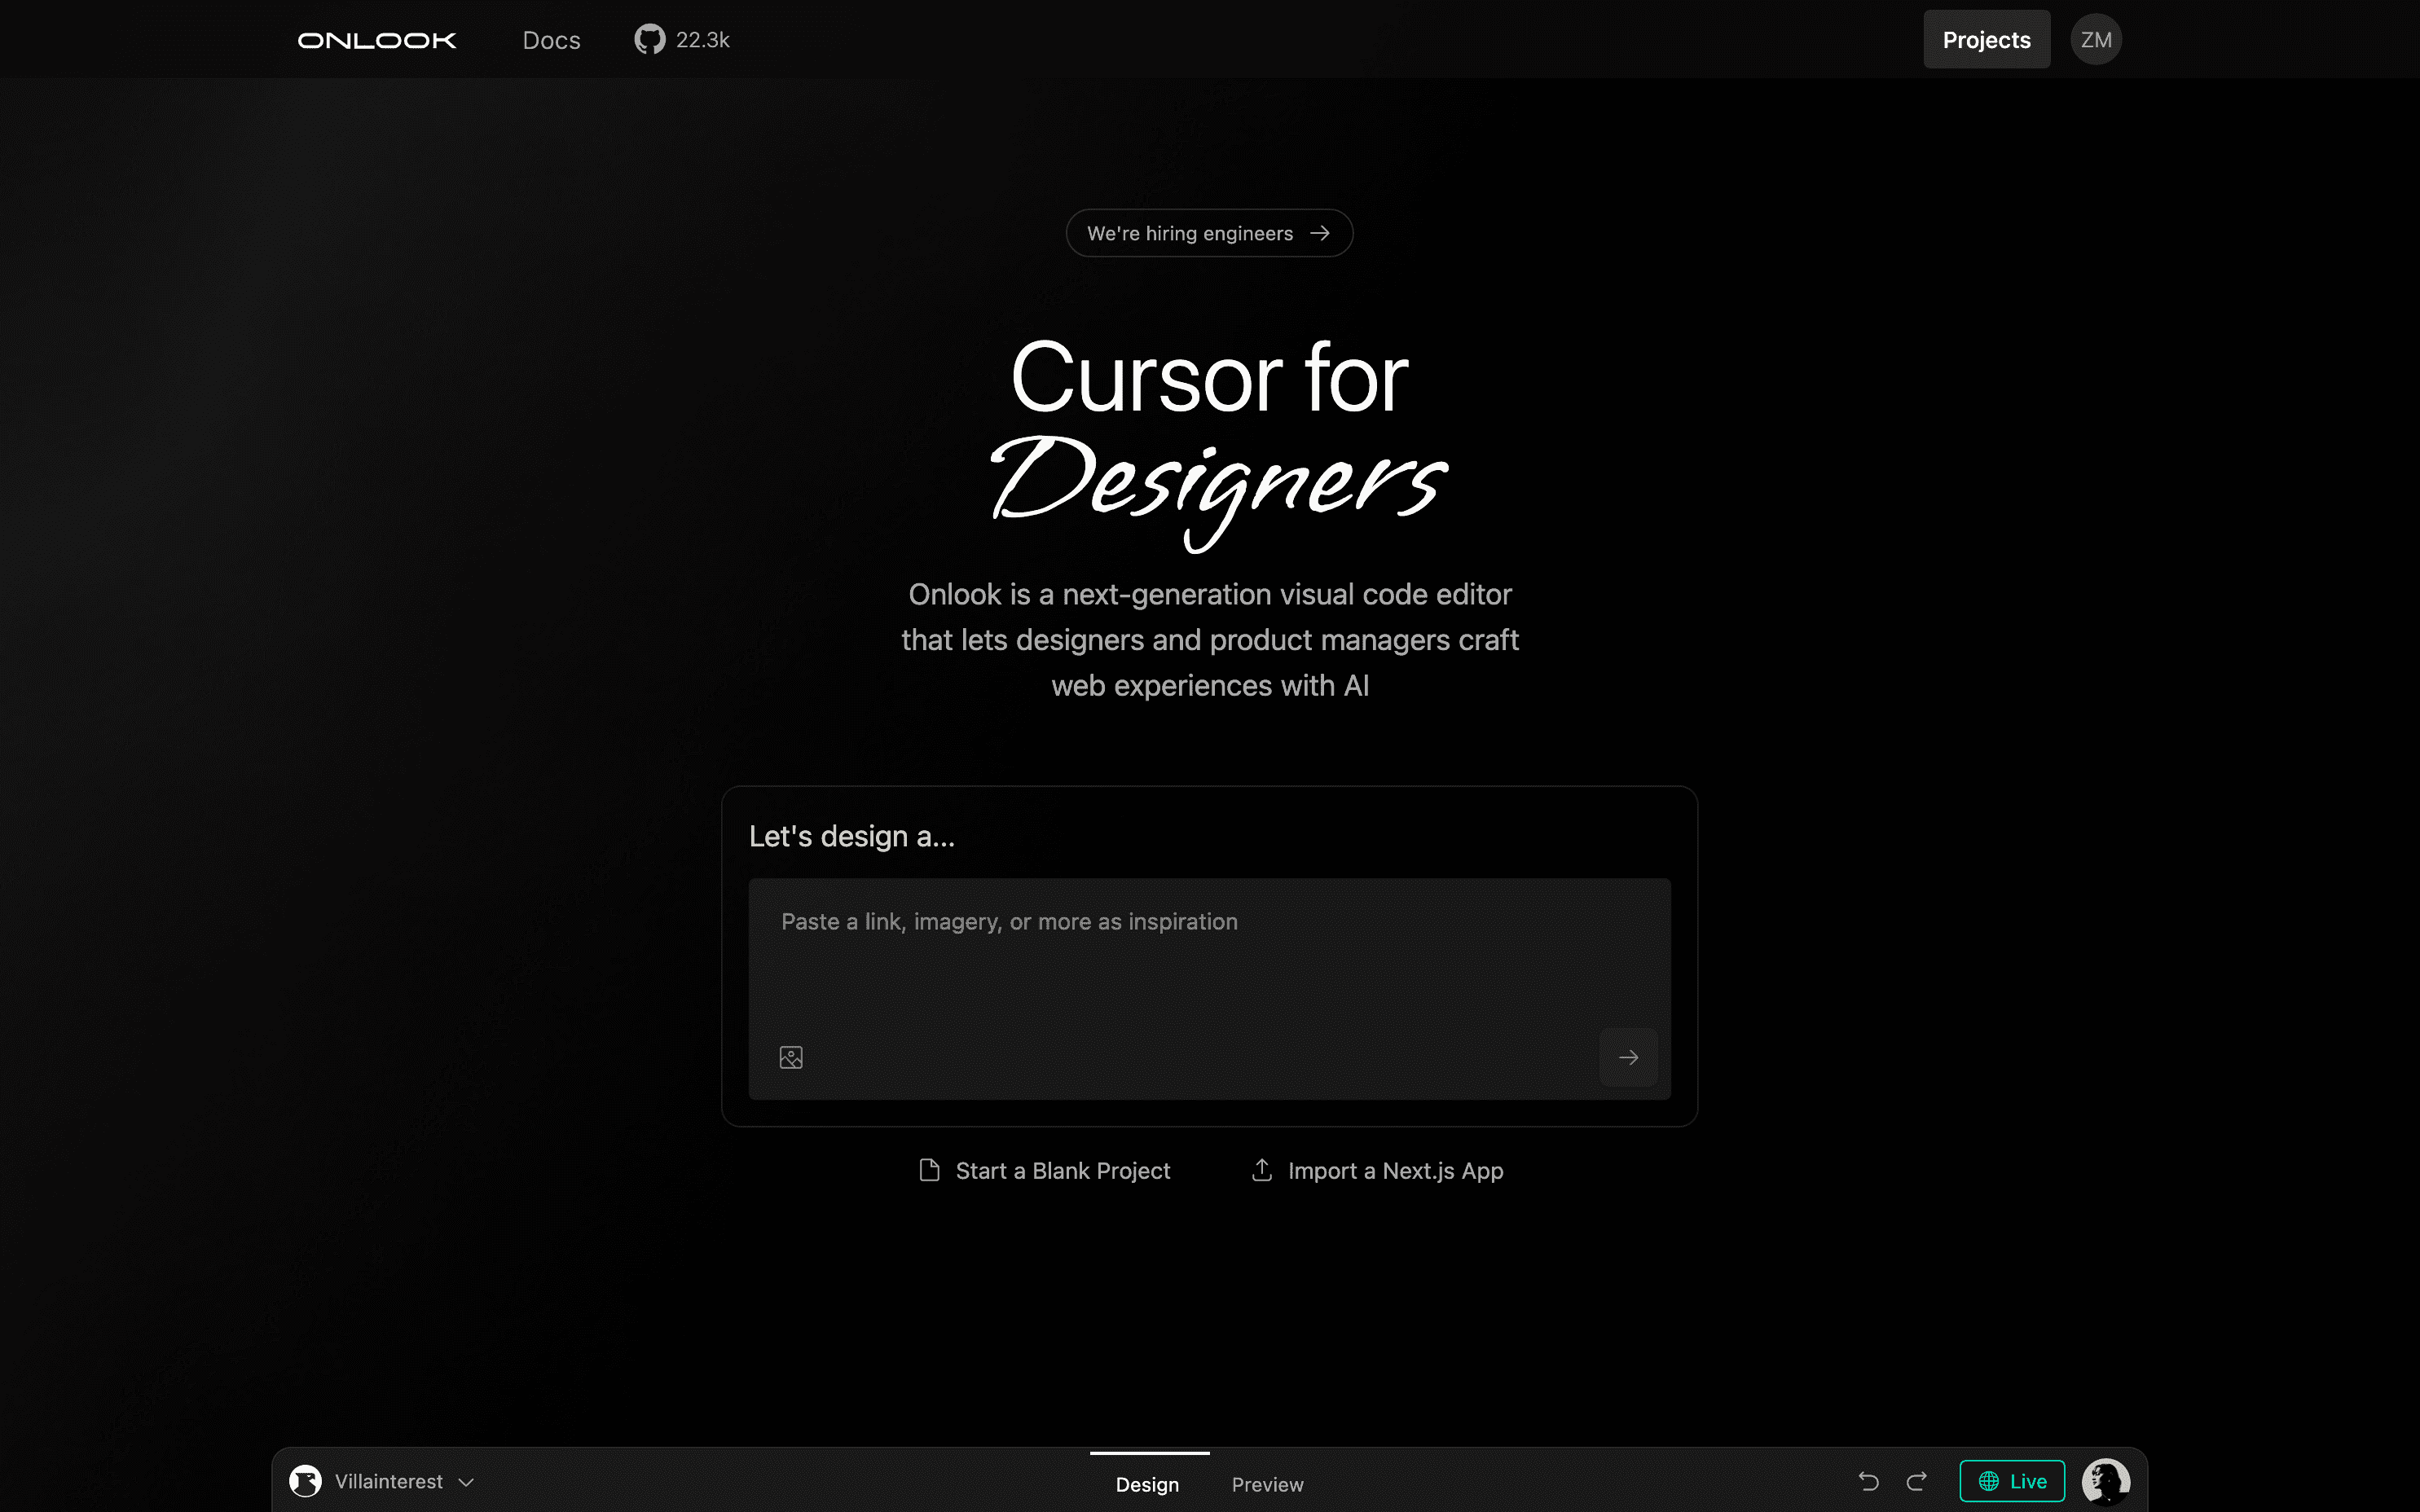The image size is (2420, 1512).
Task: Click the Villainterest project logo icon
Action: tap(306, 1481)
